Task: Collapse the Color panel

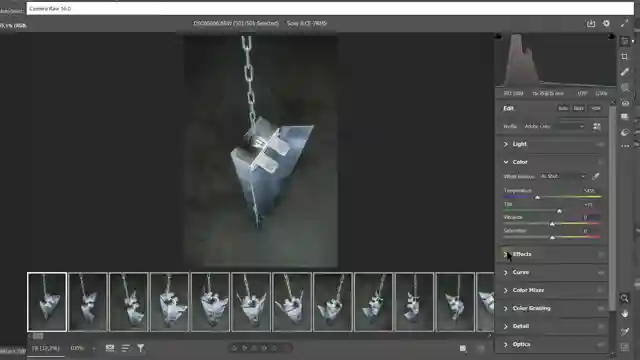Action: tap(506, 162)
